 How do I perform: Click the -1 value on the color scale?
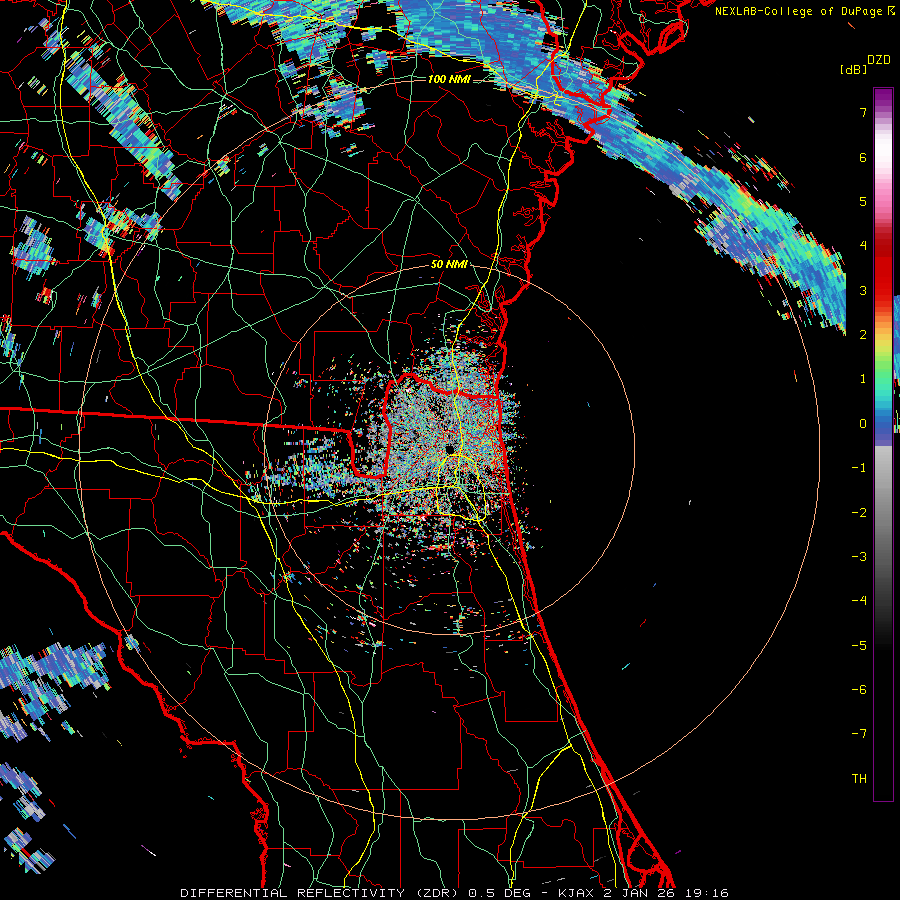(x=859, y=468)
